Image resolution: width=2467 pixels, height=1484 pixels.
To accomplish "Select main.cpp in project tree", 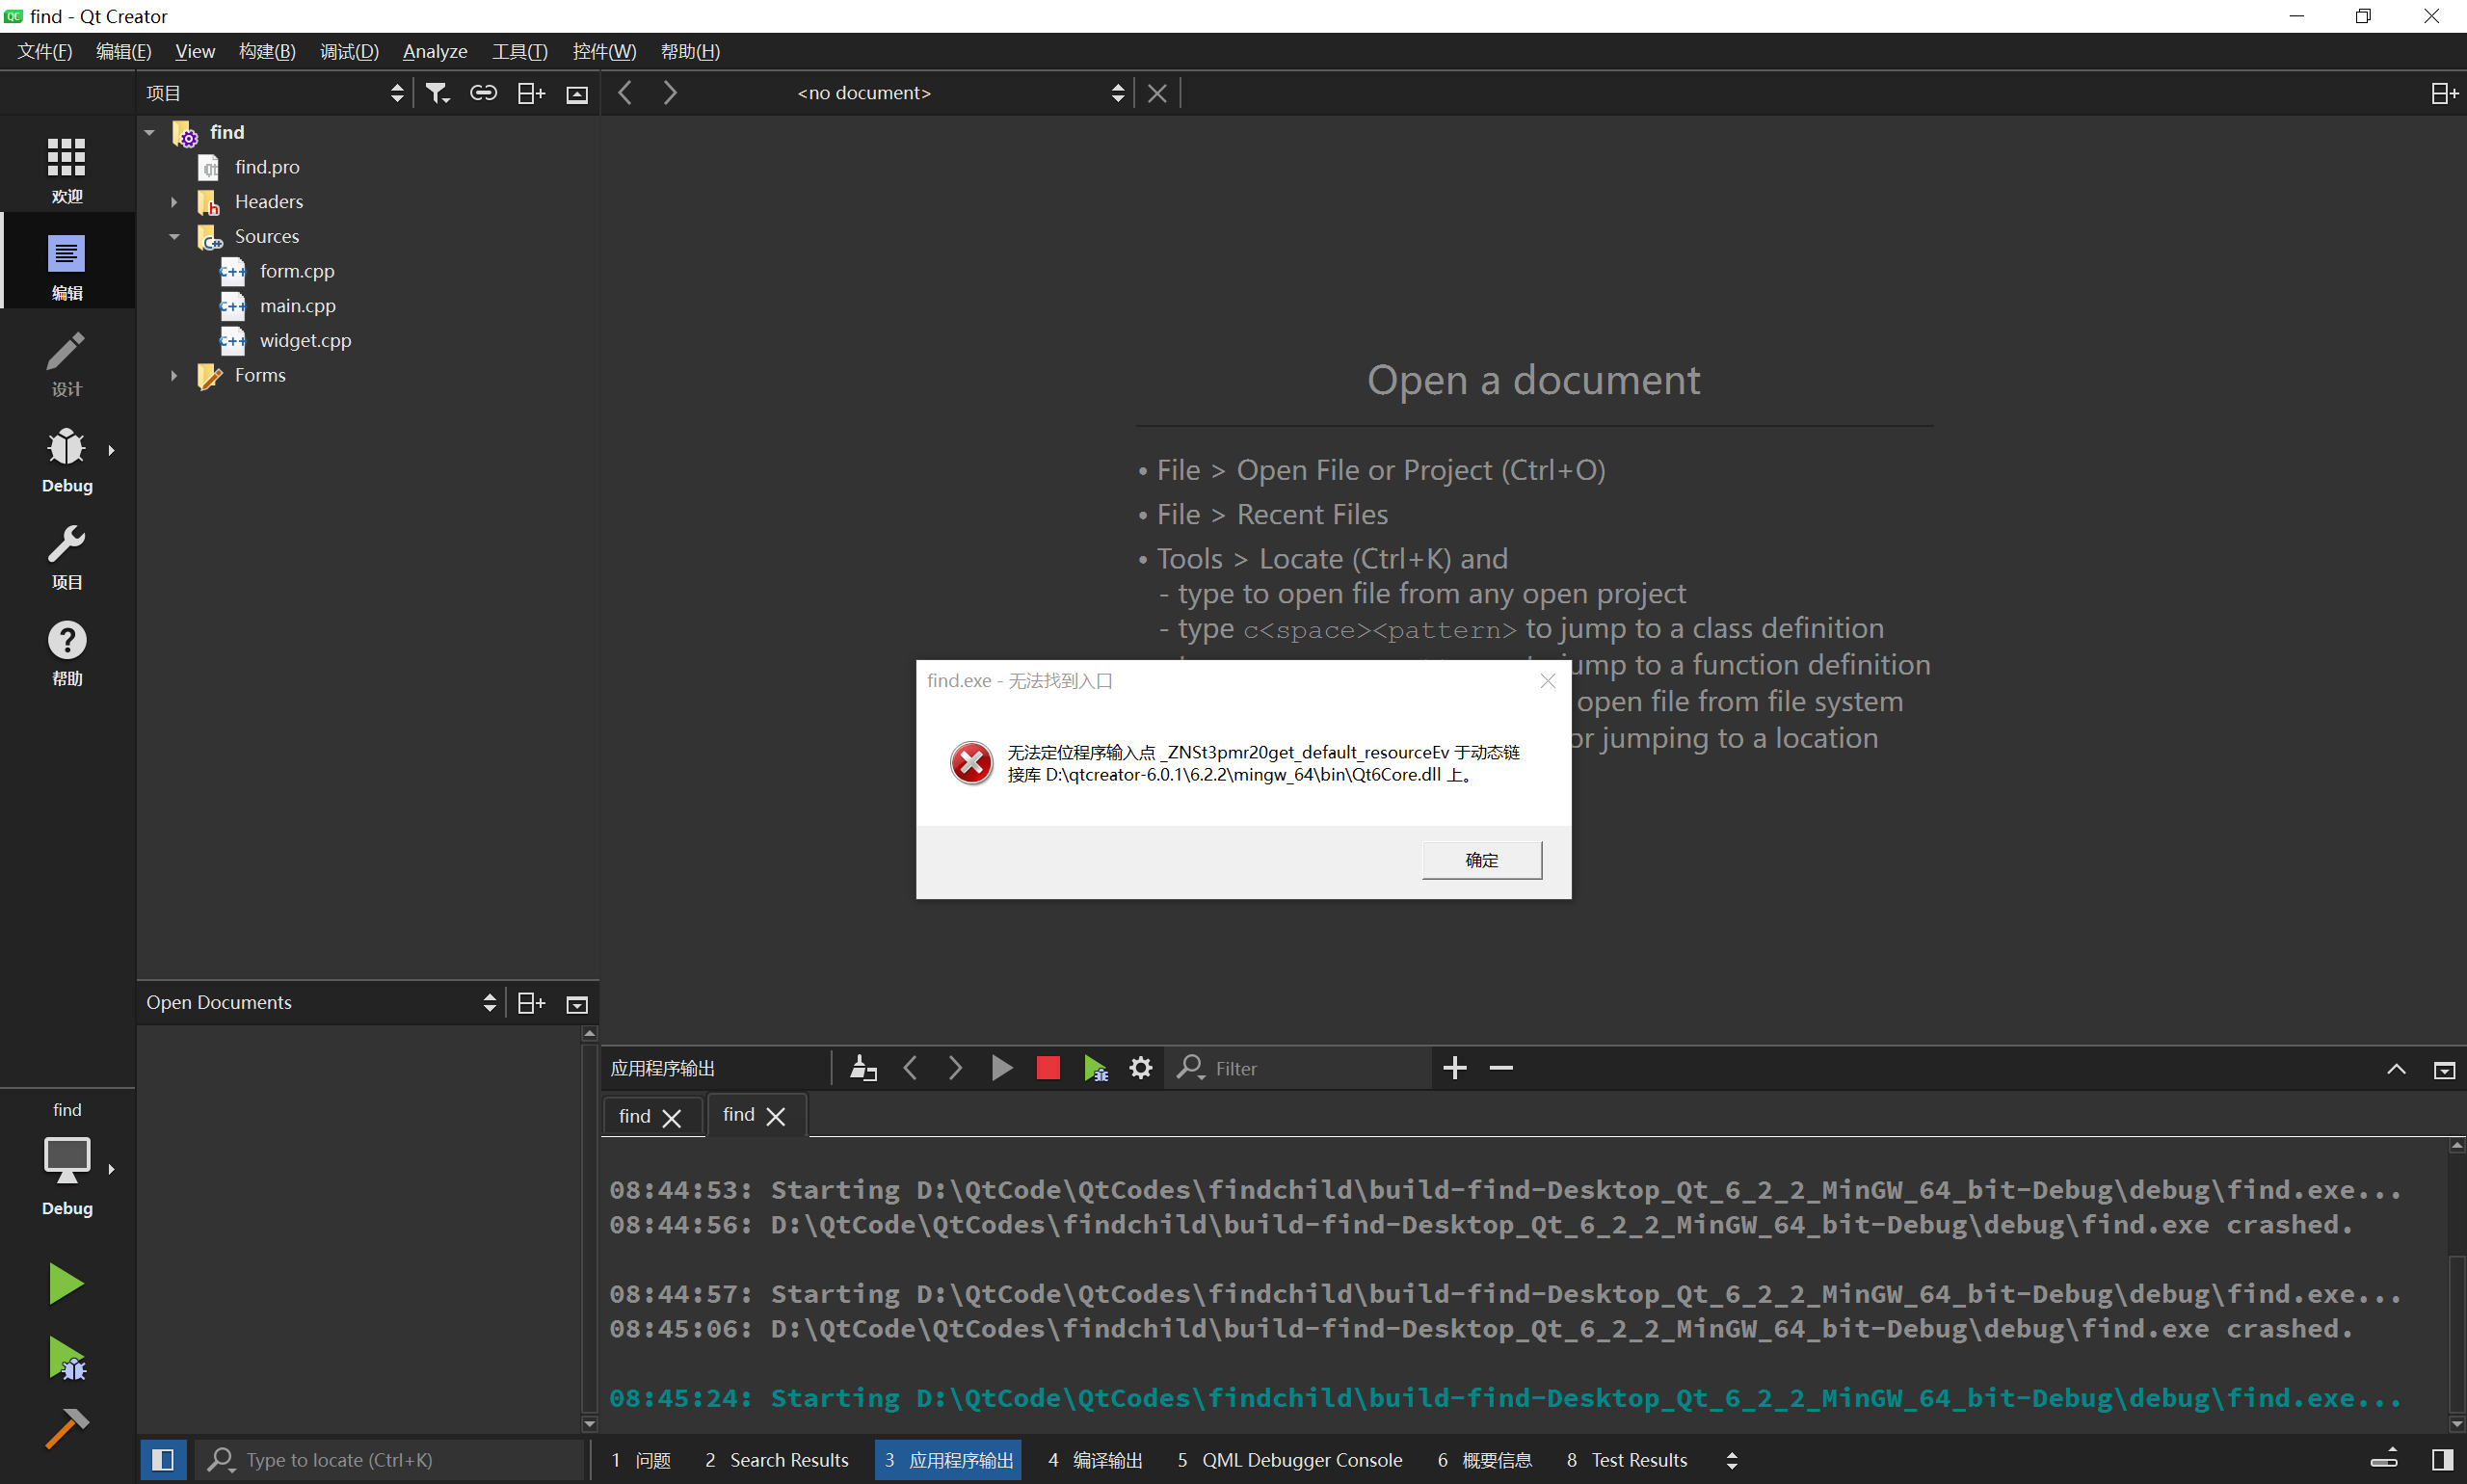I will [297, 306].
